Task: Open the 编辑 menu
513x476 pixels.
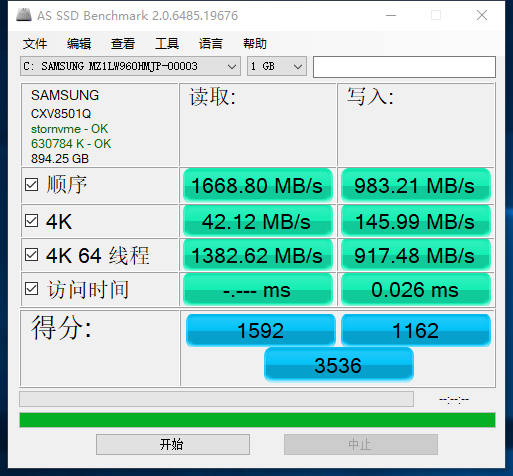Action: tap(79, 44)
